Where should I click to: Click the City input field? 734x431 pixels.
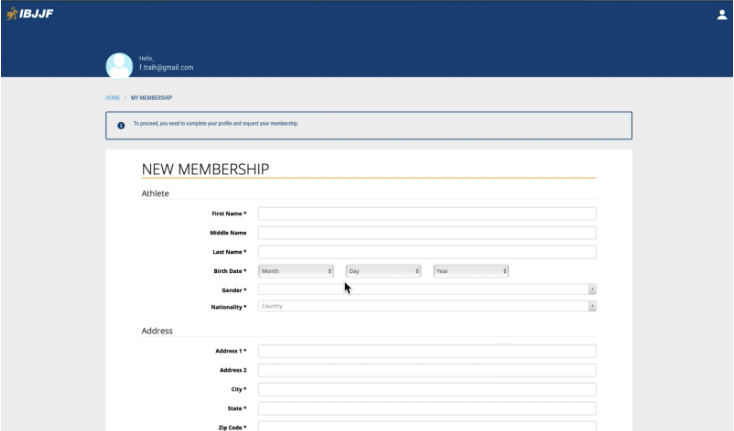point(427,389)
